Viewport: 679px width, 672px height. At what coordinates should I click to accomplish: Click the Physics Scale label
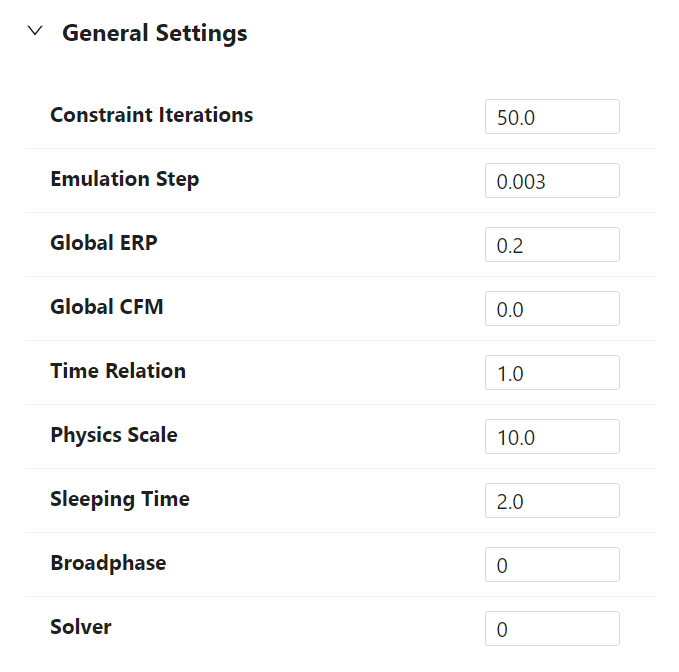pos(114,435)
